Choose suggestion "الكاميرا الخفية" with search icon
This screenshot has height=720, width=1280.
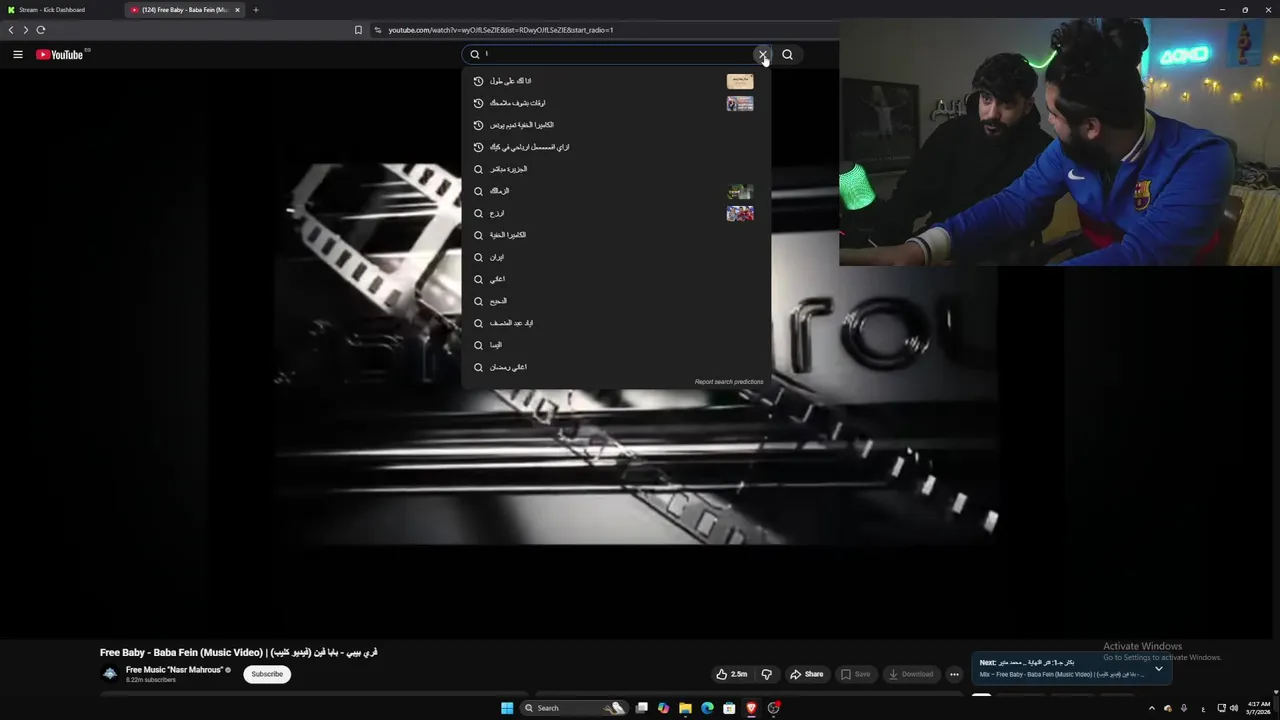pyautogui.click(x=615, y=235)
